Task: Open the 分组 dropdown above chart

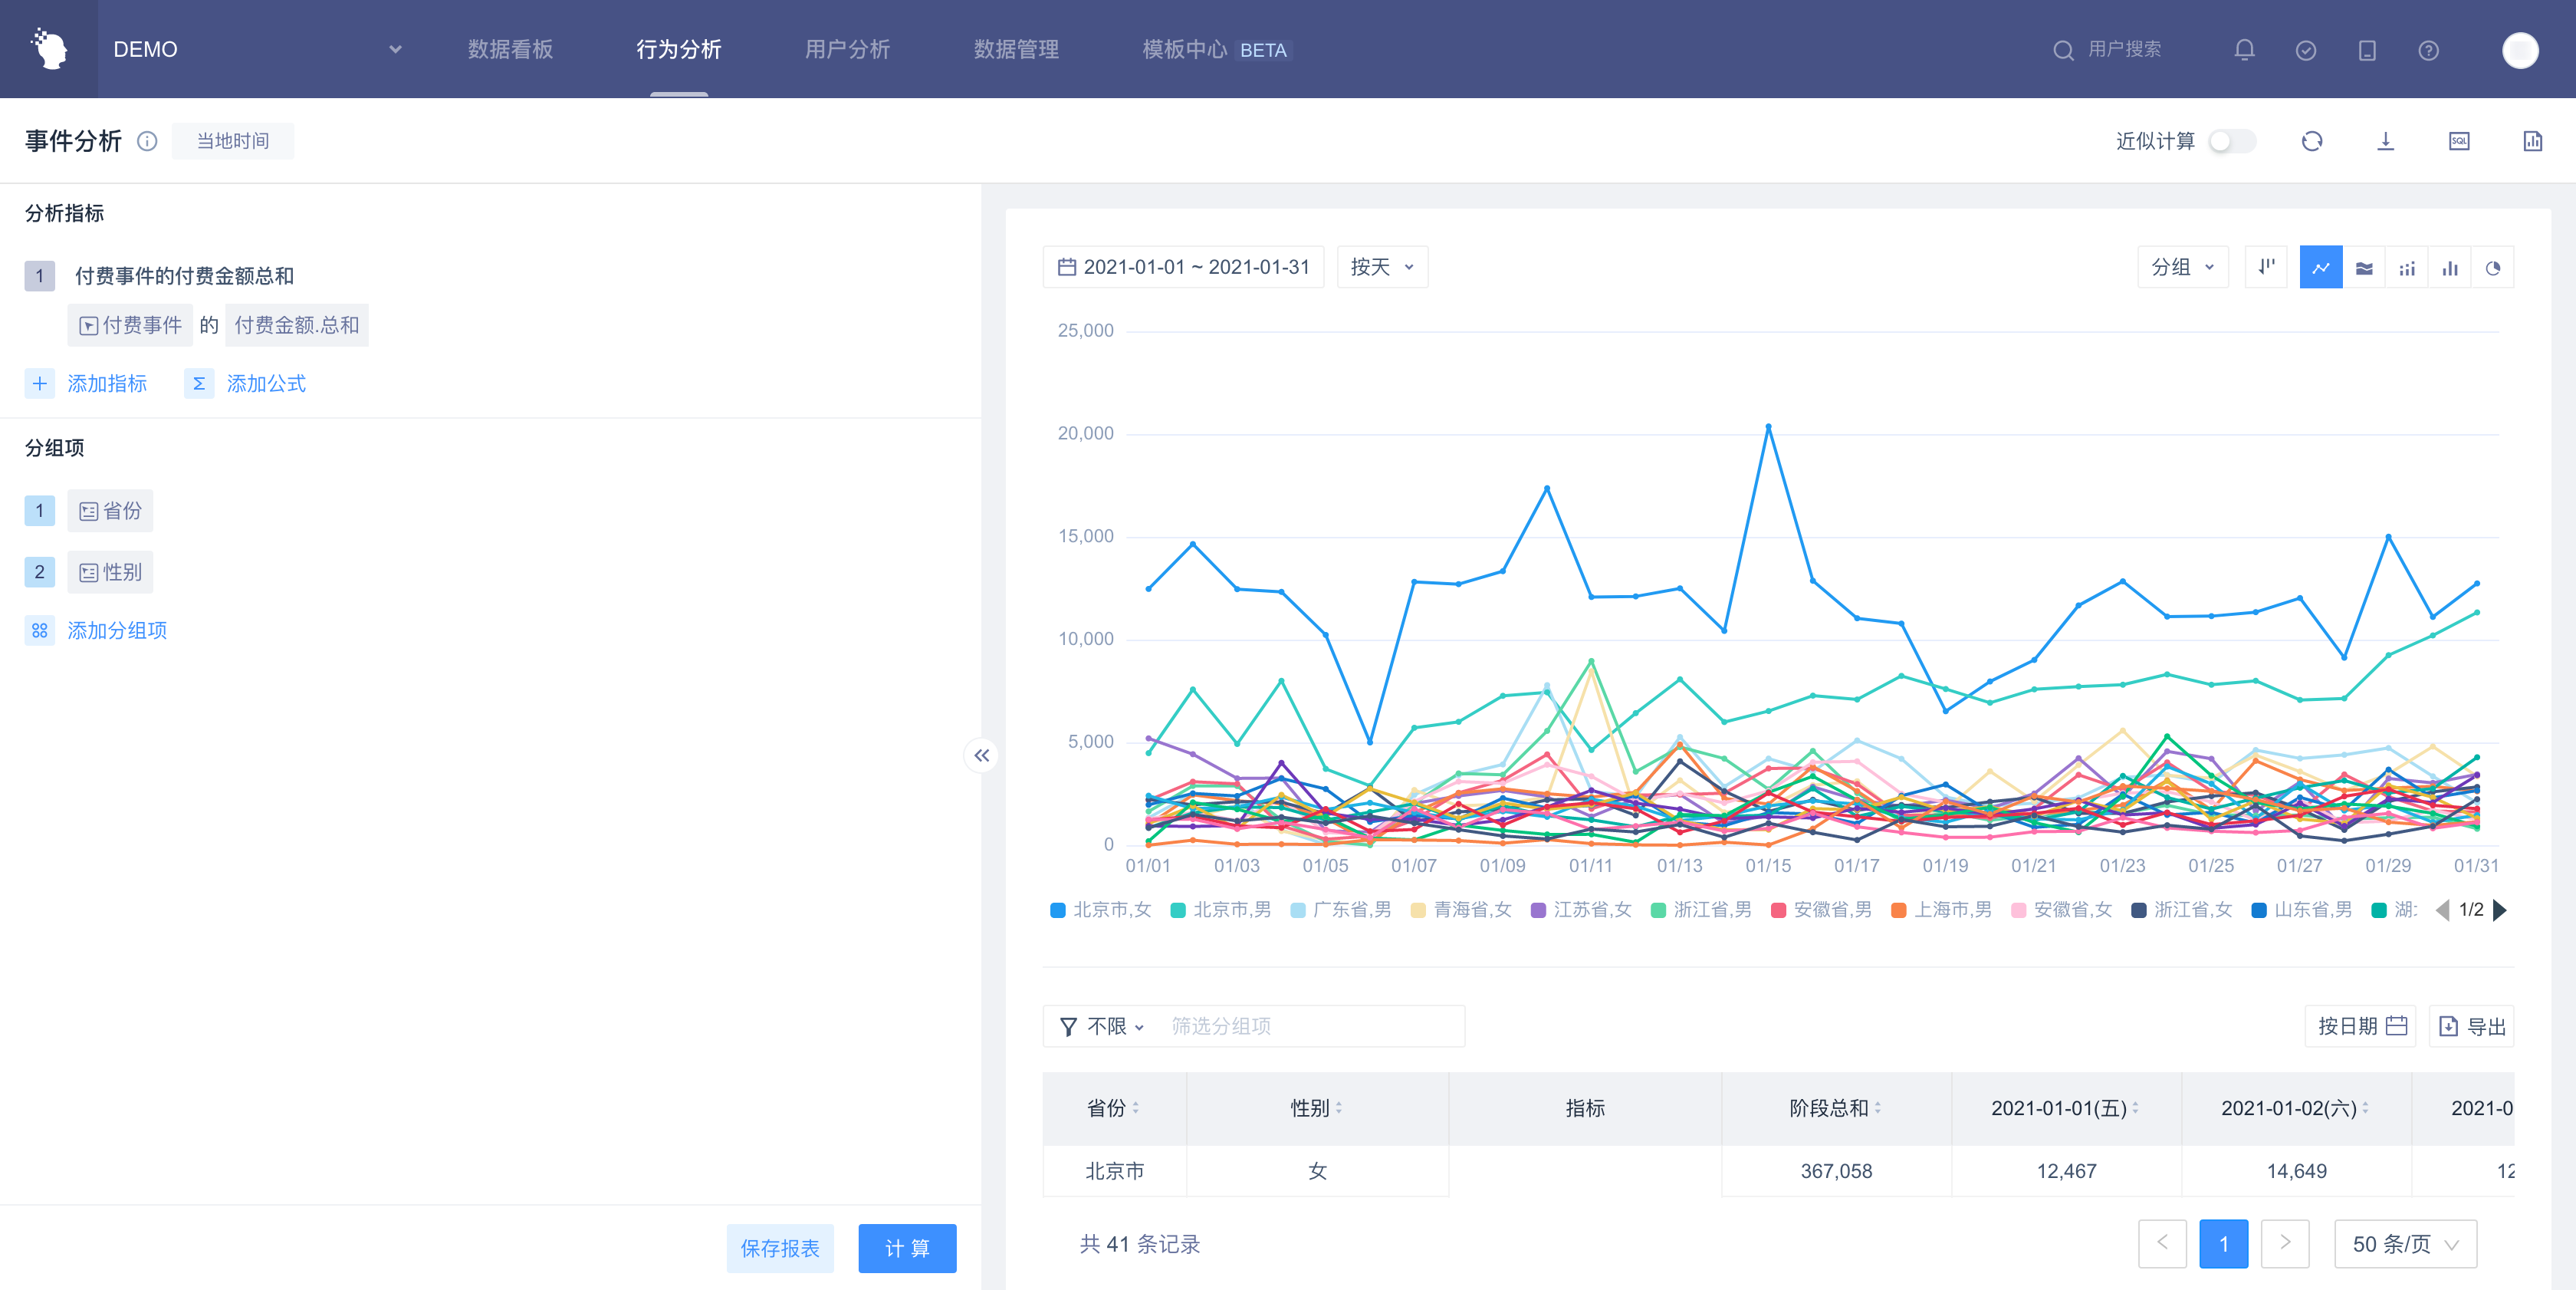Action: (x=2182, y=267)
